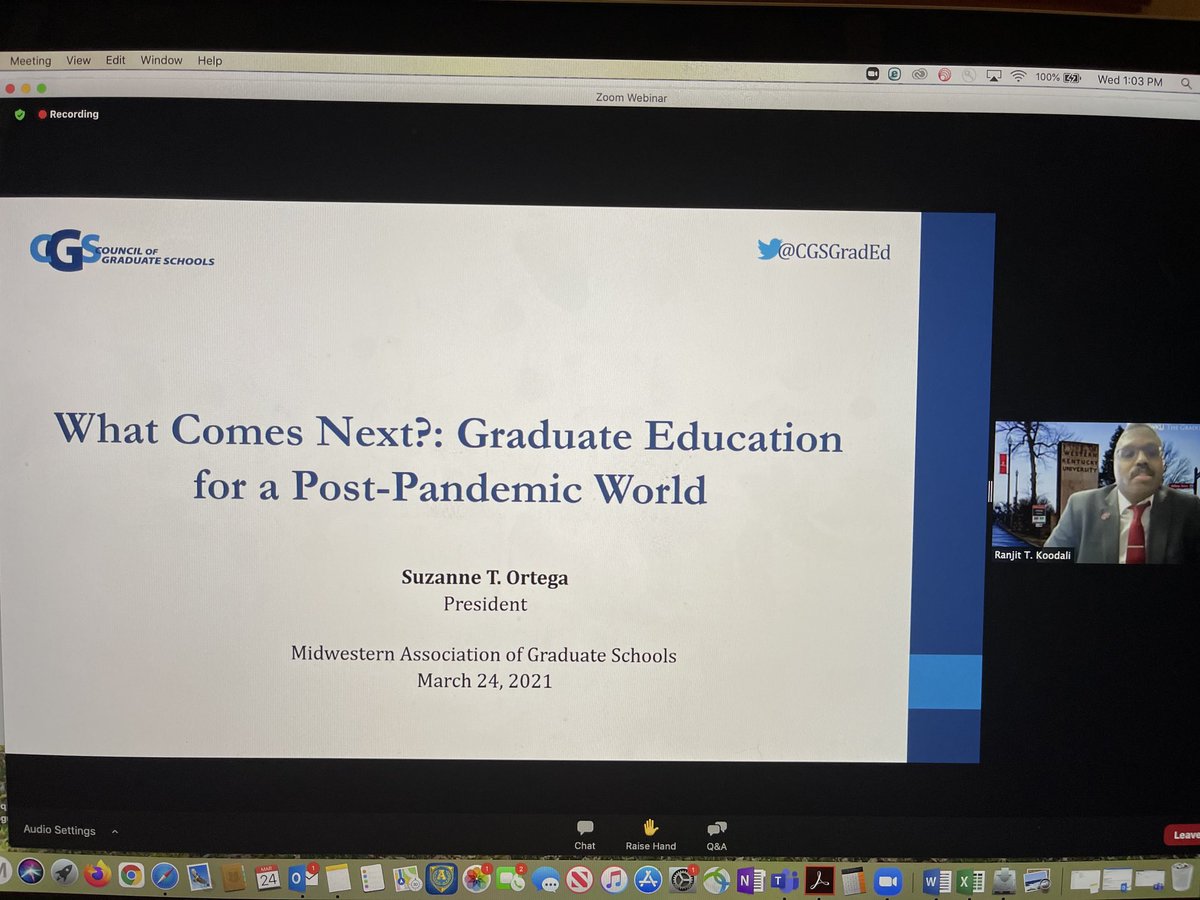1200x900 pixels.
Task: Open FaceTime from the Dock
Action: point(511,879)
